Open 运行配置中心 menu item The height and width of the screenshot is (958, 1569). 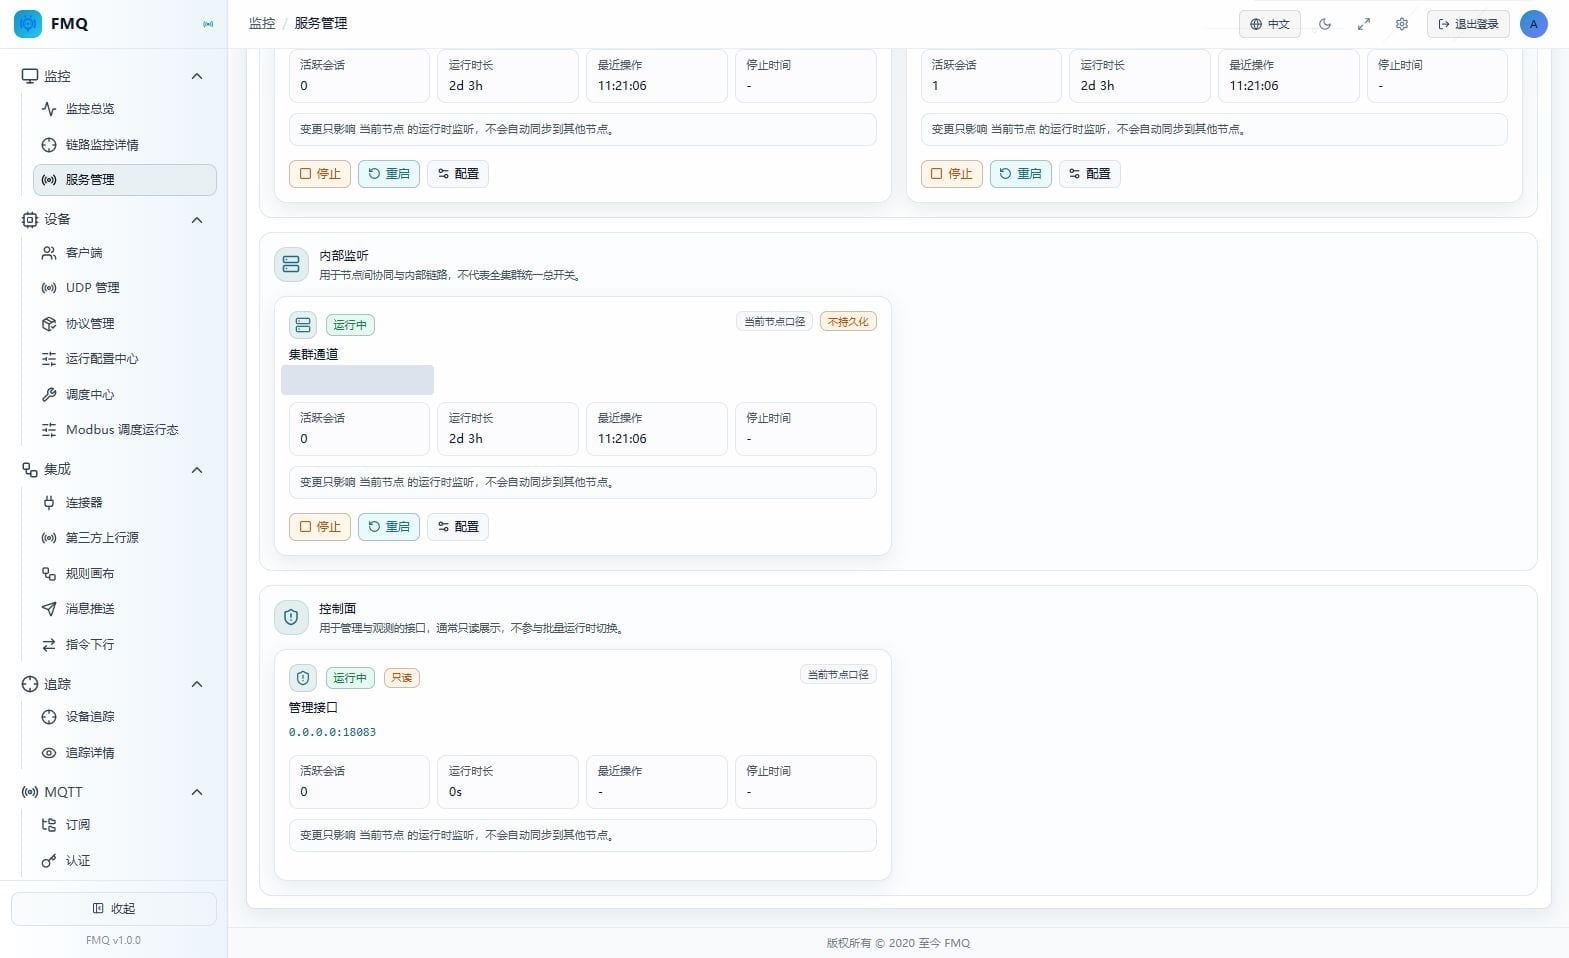125,359
